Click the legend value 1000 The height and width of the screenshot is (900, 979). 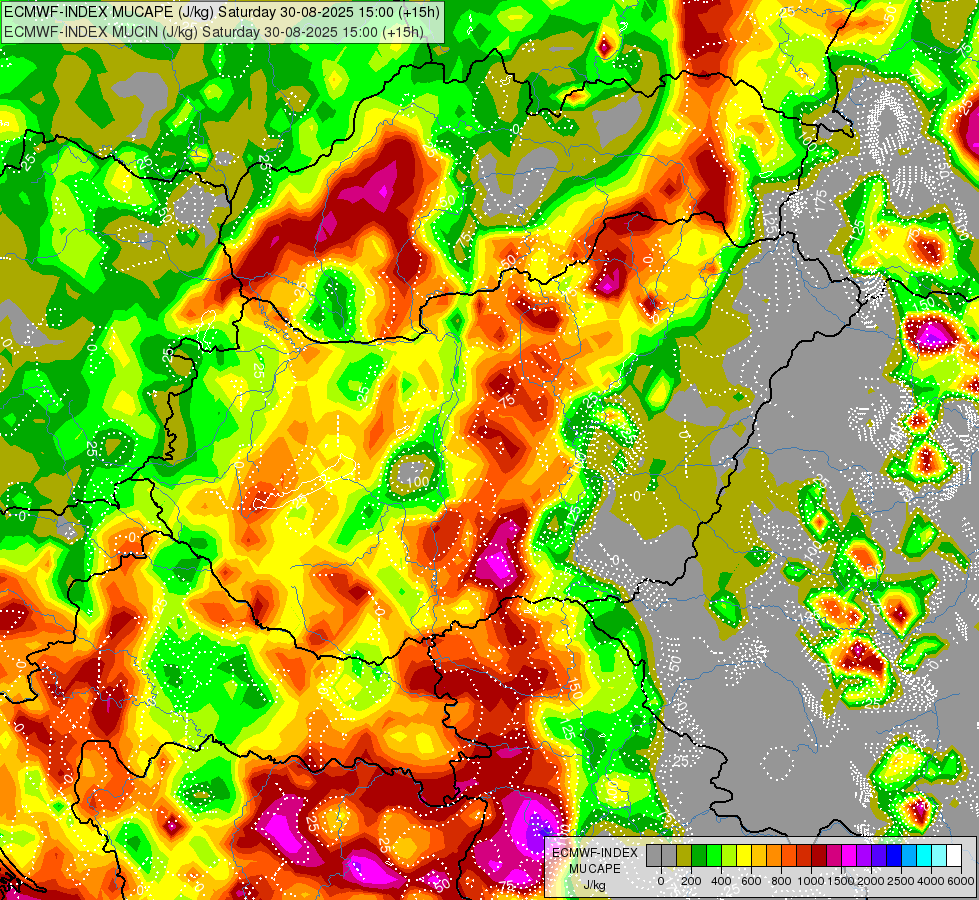click(x=811, y=881)
